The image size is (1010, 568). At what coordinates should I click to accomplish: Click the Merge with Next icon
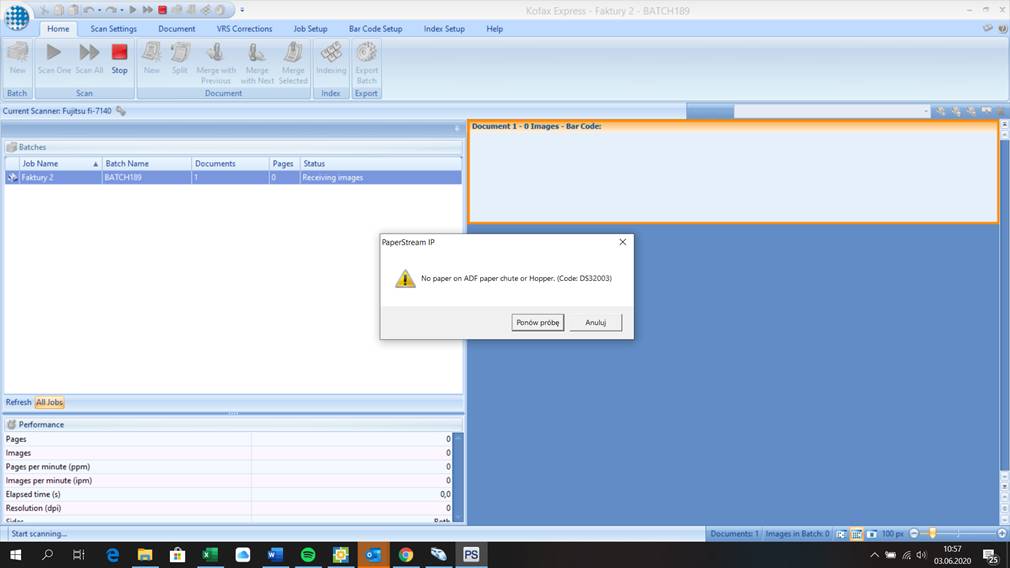256,52
